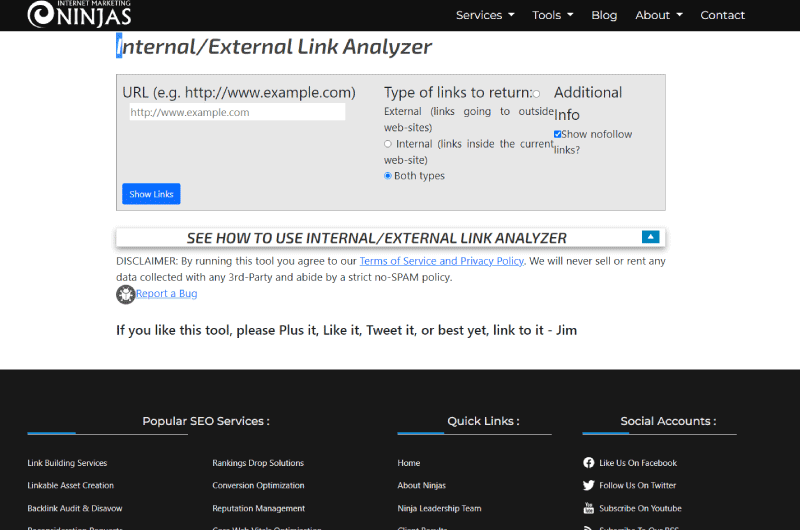The width and height of the screenshot is (800, 530).
Task: Open the Contact page
Action: 722,15
